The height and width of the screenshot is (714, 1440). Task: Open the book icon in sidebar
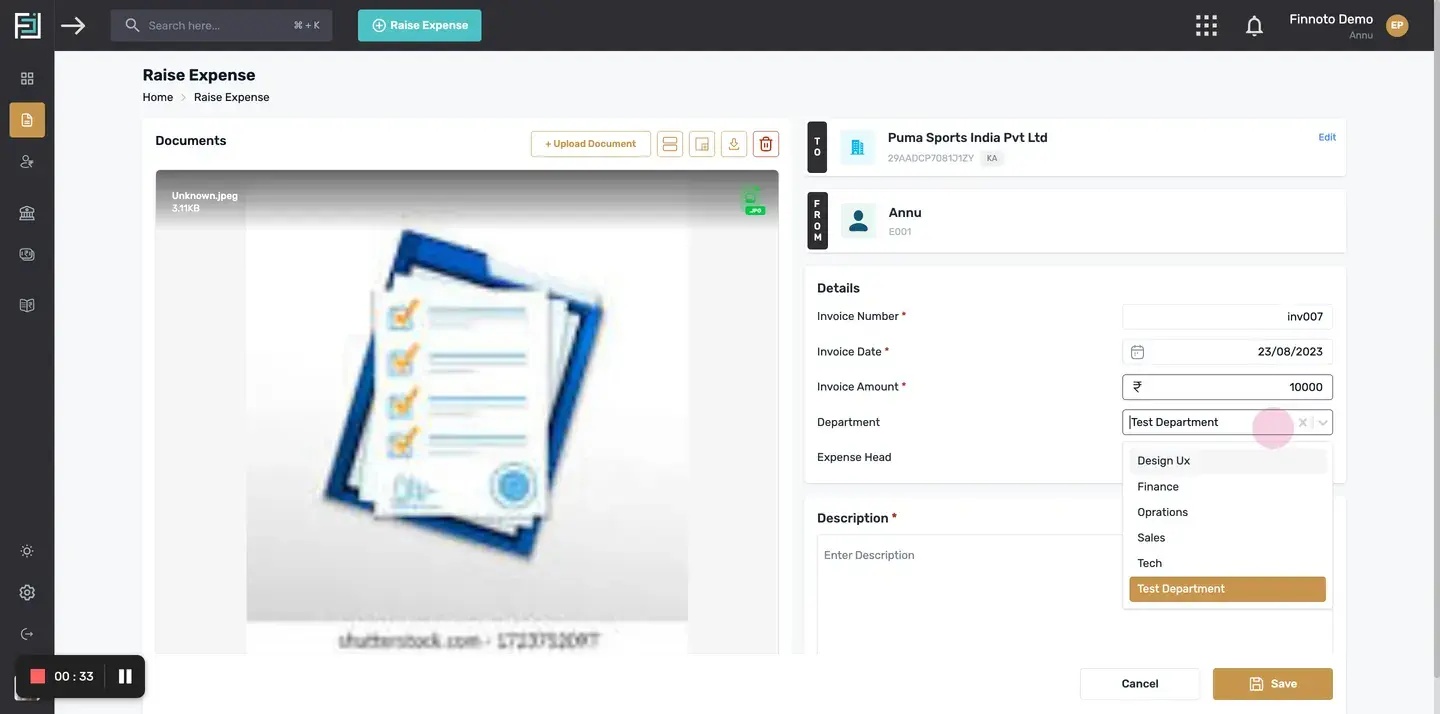click(27, 305)
